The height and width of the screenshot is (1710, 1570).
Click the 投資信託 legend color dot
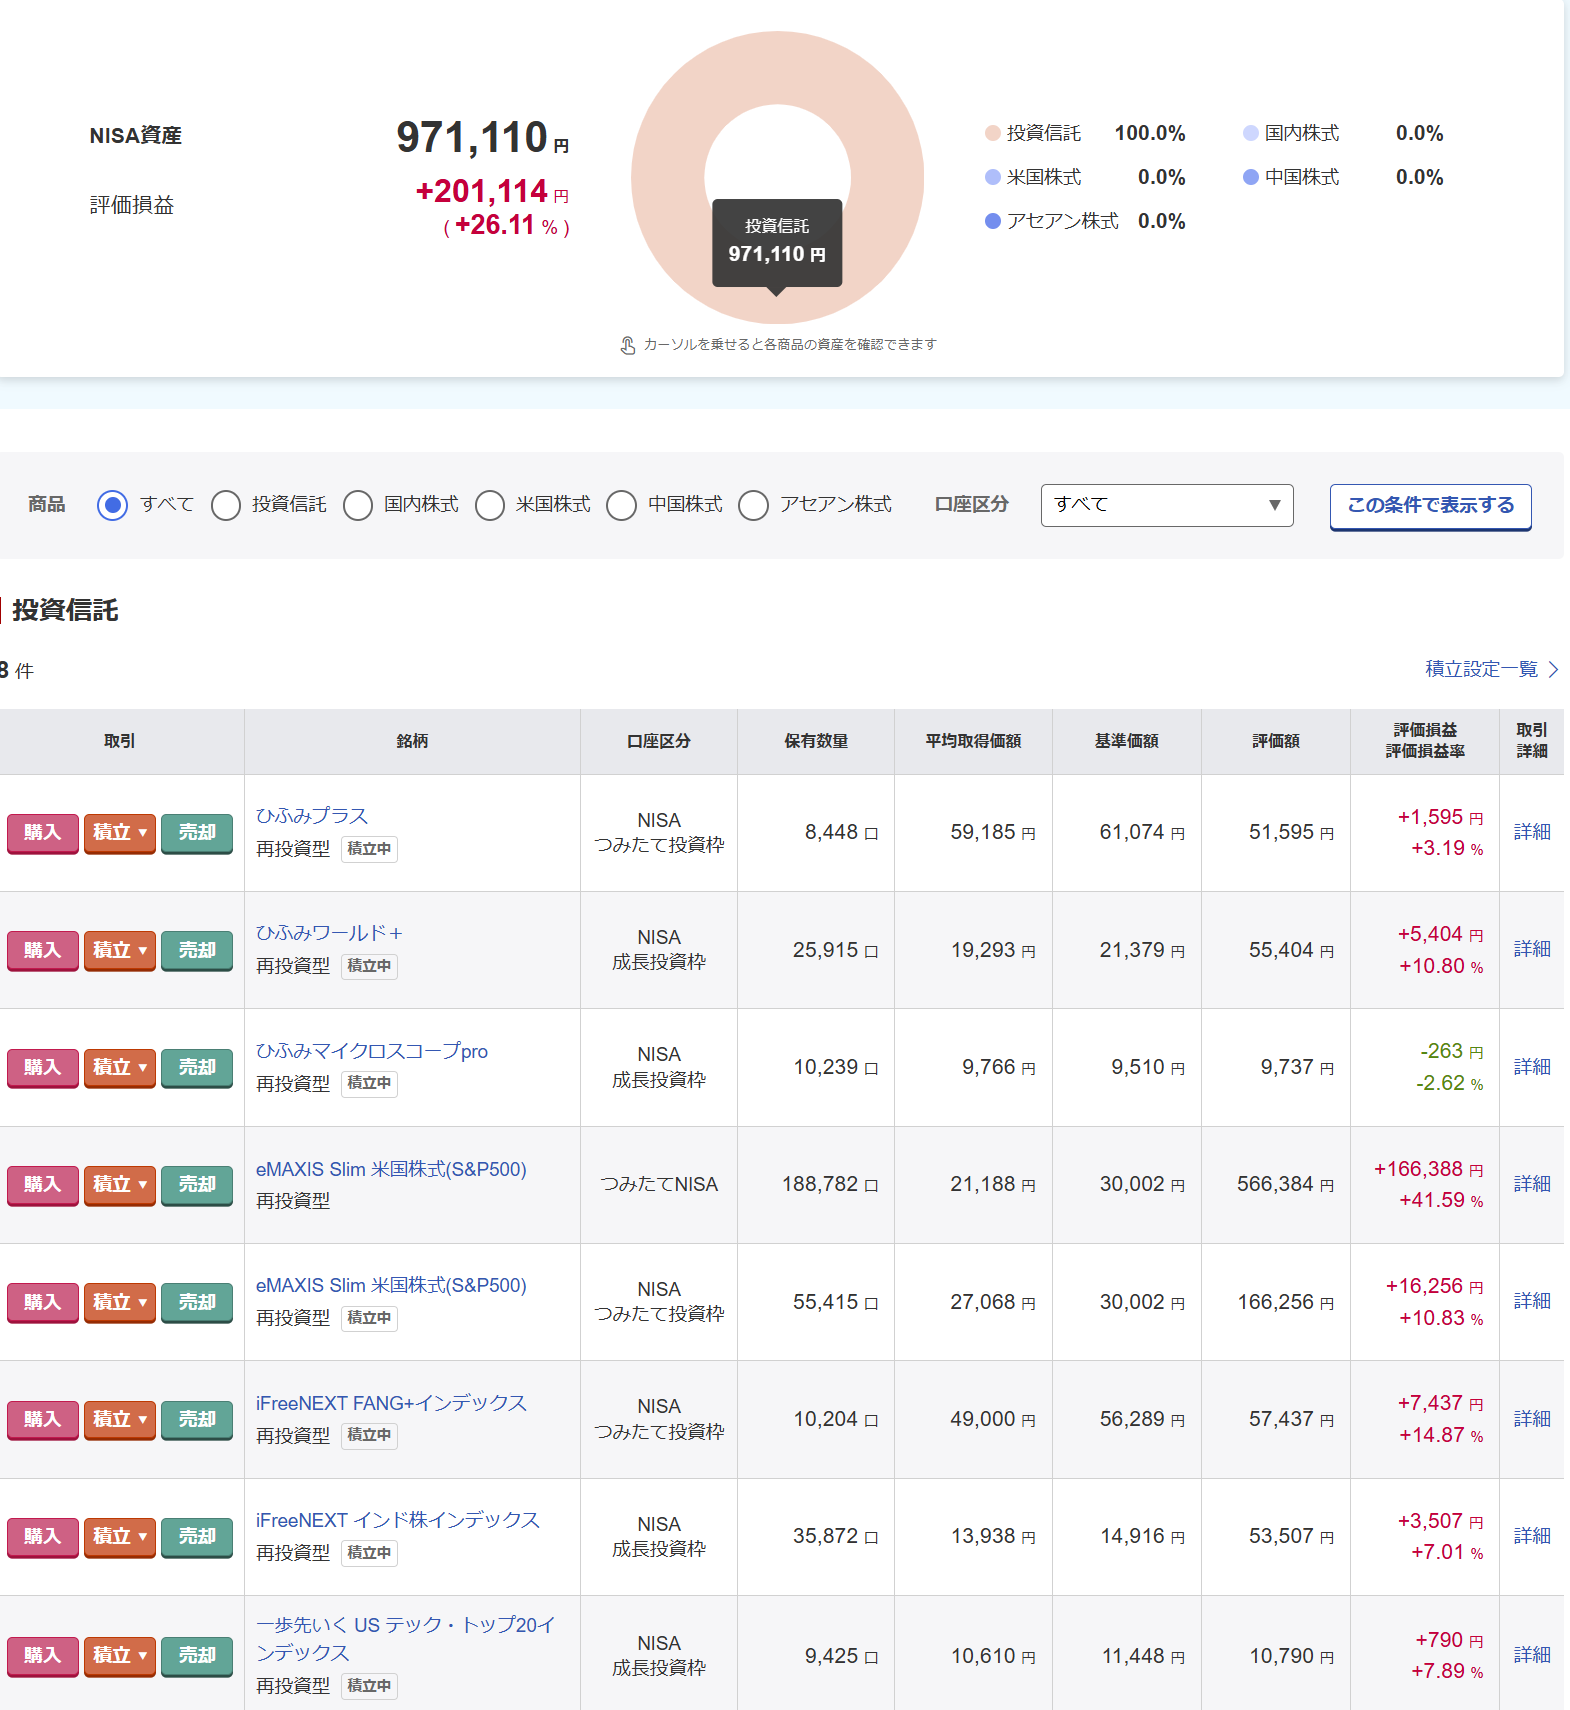point(992,133)
